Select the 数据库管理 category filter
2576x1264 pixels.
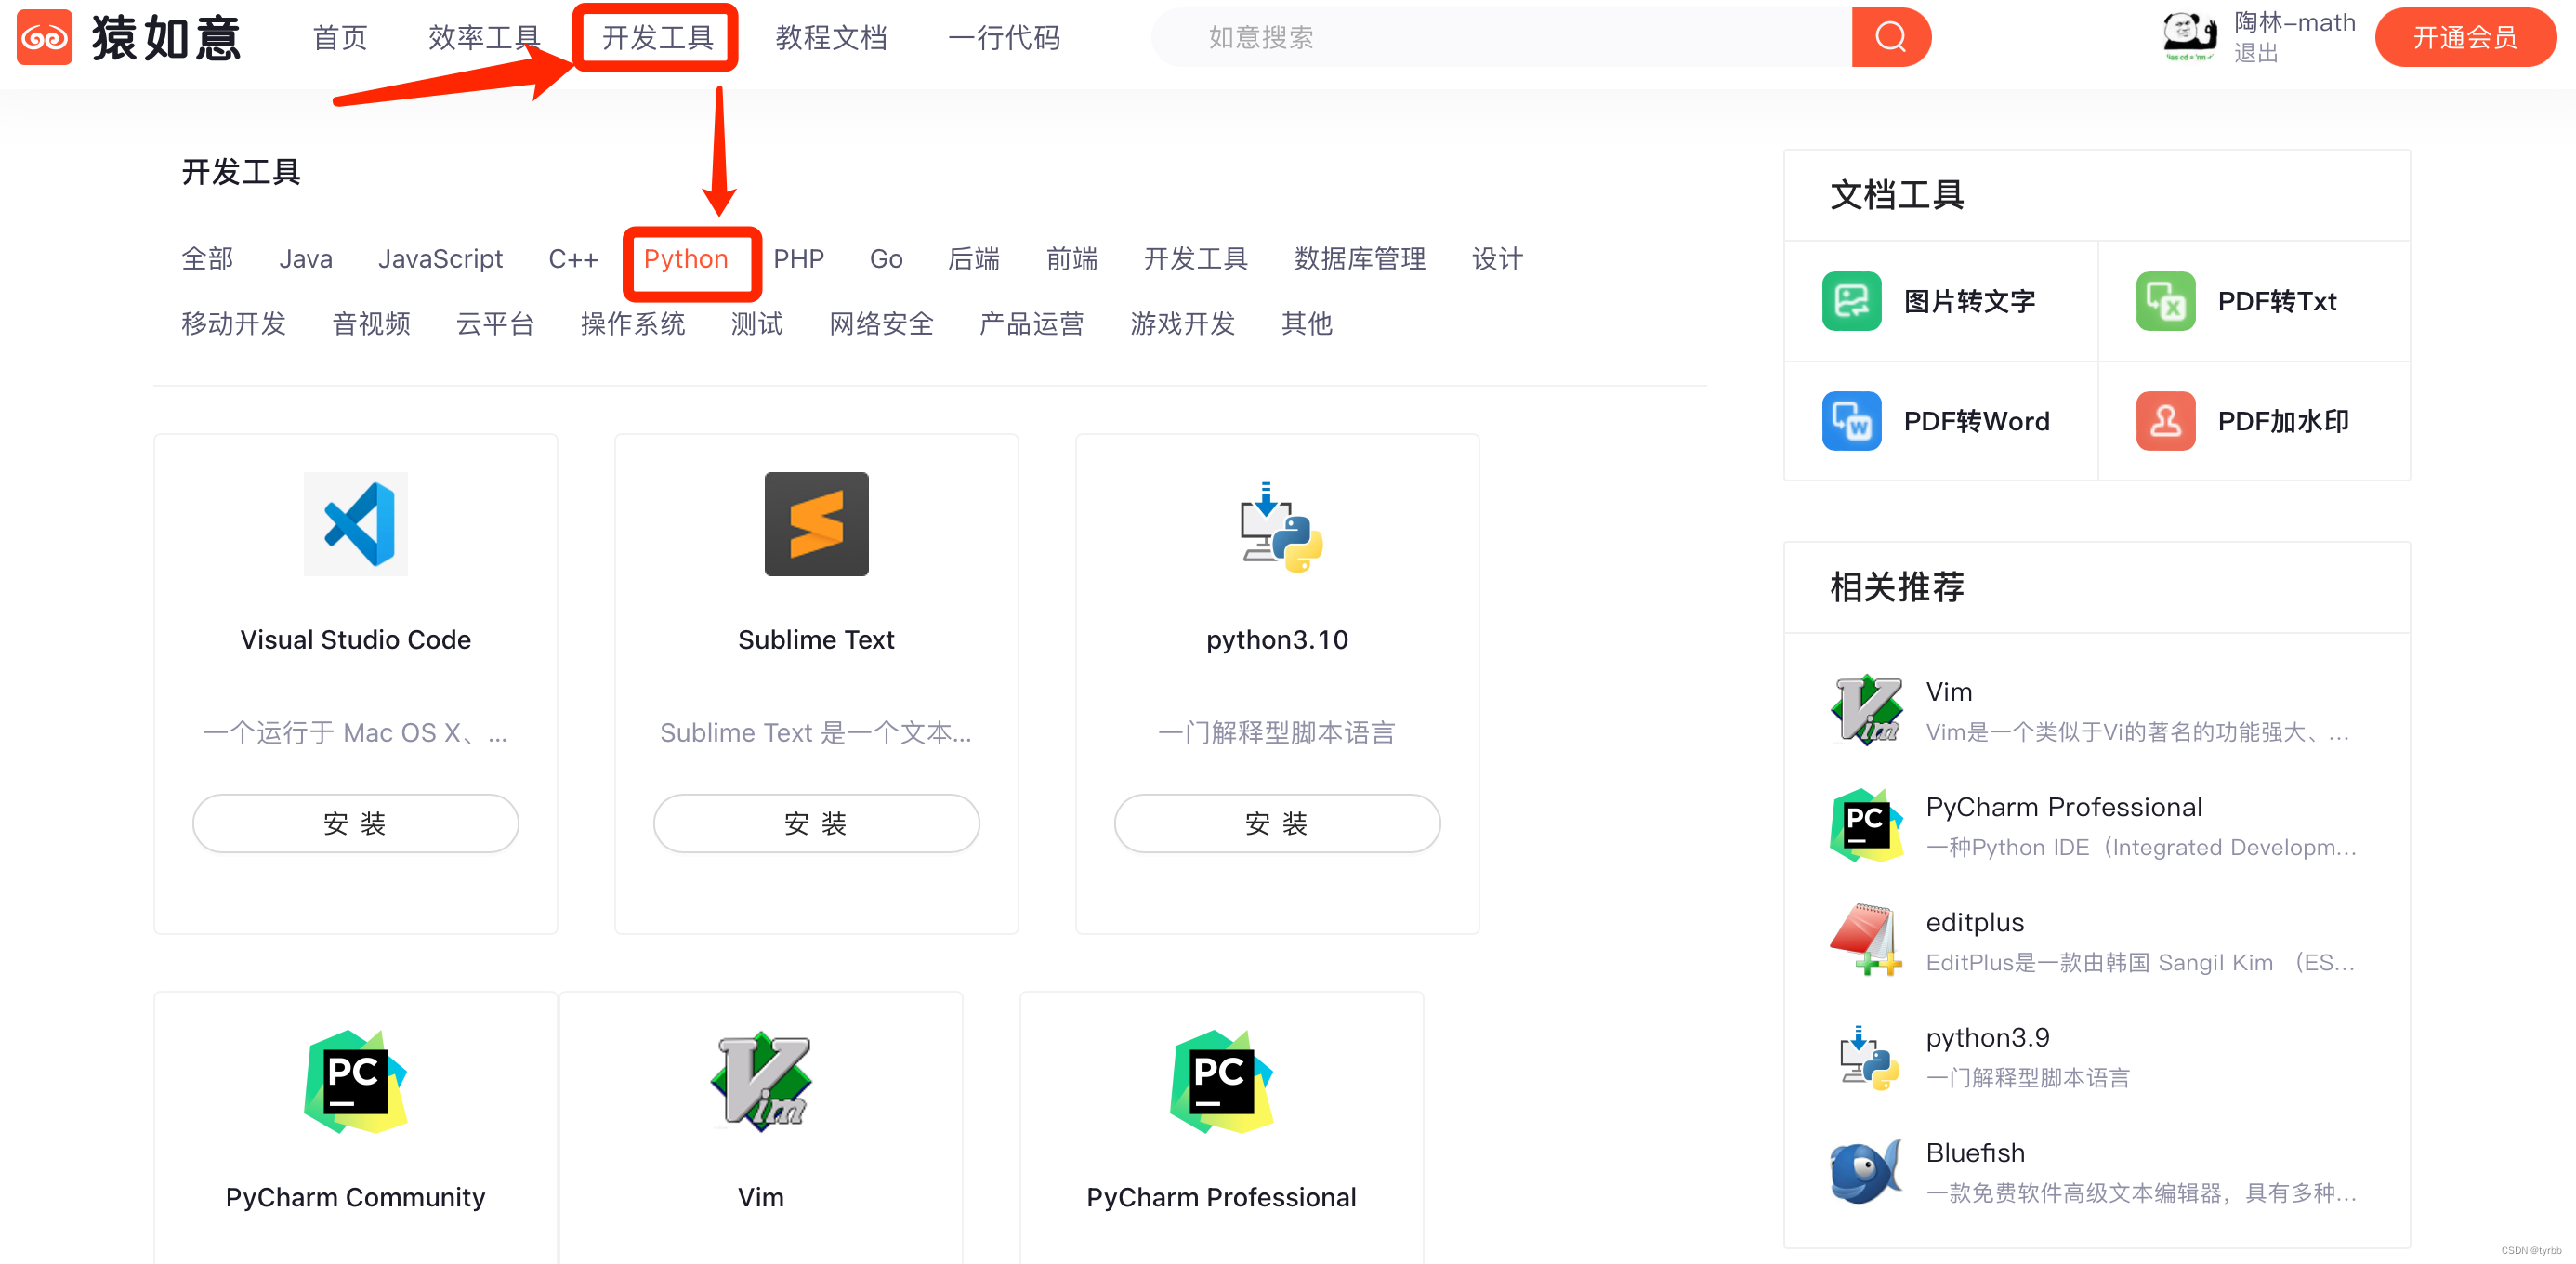tap(1360, 259)
